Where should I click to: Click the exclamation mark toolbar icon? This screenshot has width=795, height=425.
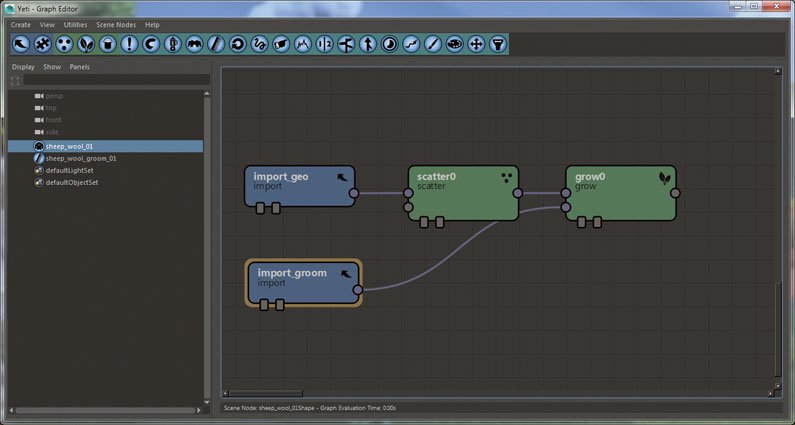click(x=129, y=44)
